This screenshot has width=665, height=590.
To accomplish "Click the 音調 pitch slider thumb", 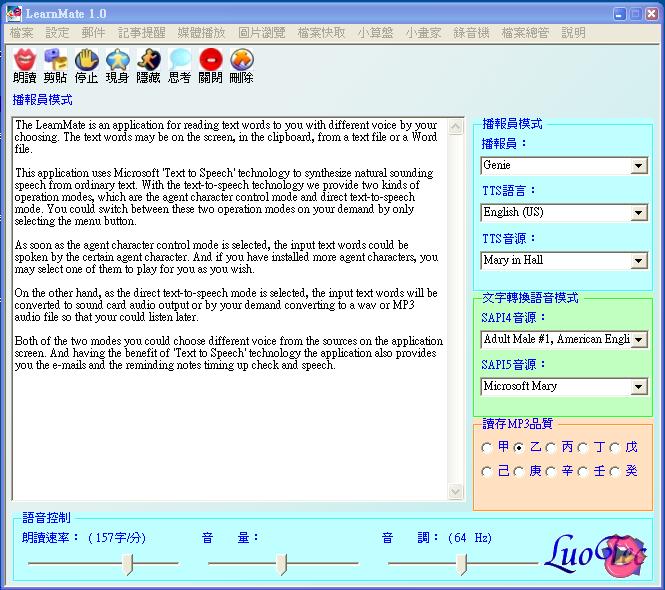I will coord(461,564).
